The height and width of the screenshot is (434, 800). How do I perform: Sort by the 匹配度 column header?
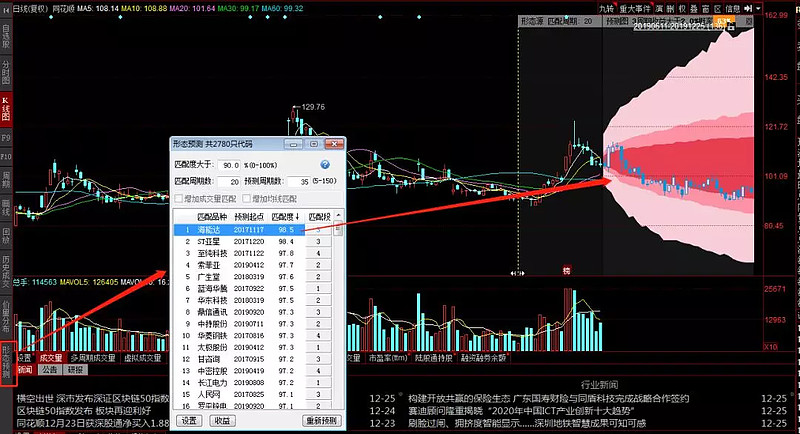[285, 217]
